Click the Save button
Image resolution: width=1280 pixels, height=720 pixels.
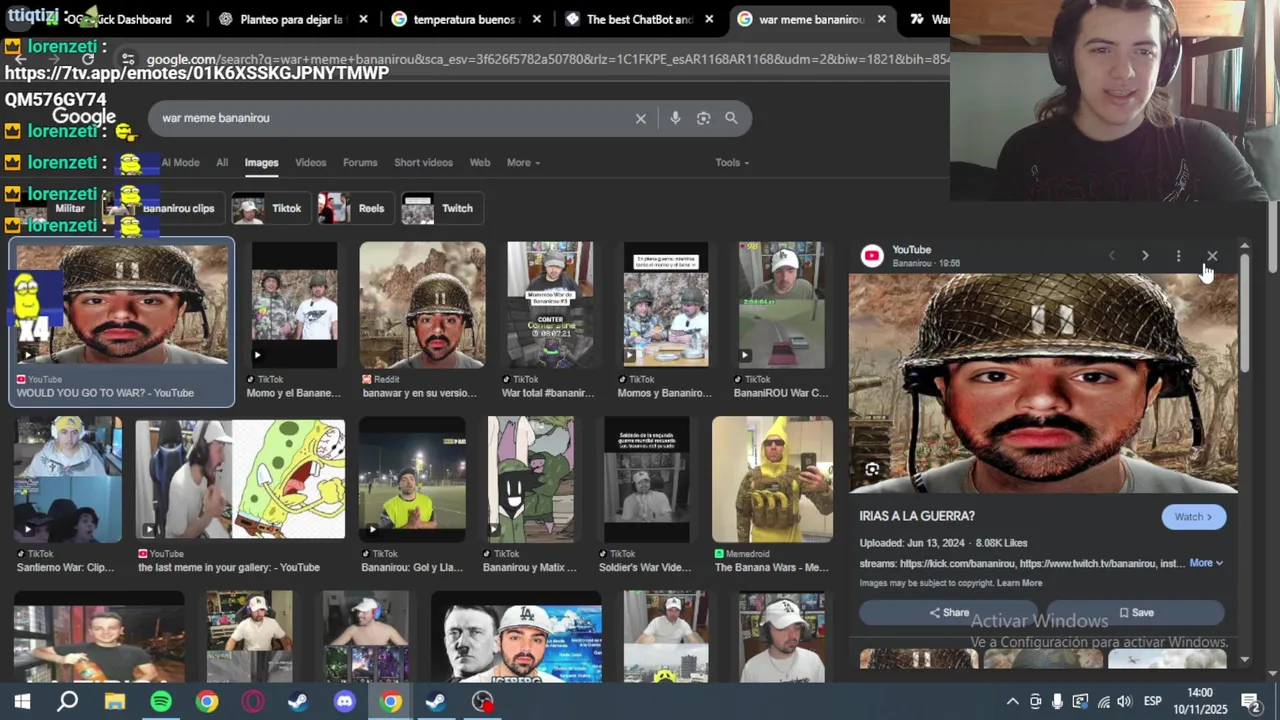point(1135,613)
